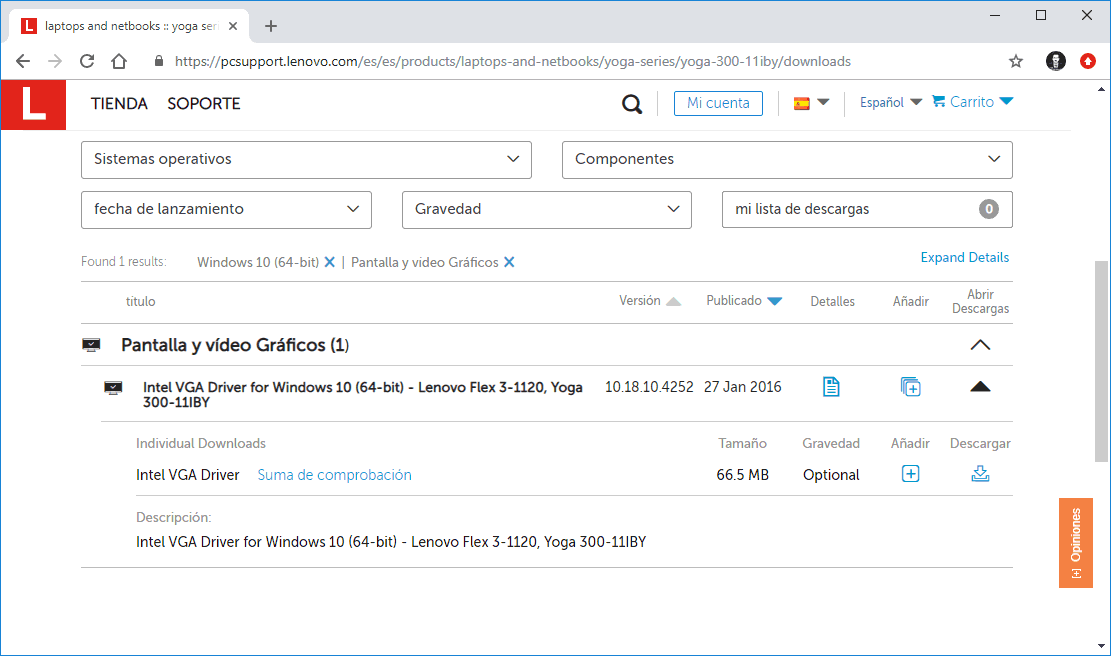
Task: Select the laptops and netbooks browser tab
Action: (x=129, y=26)
